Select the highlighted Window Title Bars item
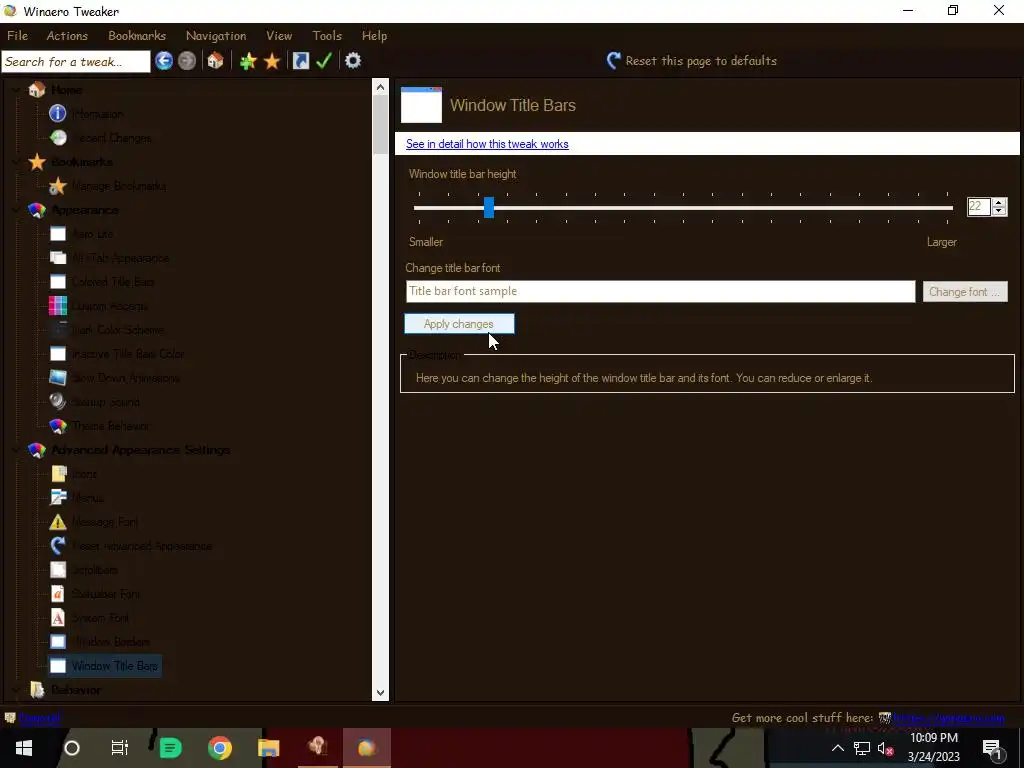Image resolution: width=1024 pixels, height=768 pixels. click(x=115, y=666)
